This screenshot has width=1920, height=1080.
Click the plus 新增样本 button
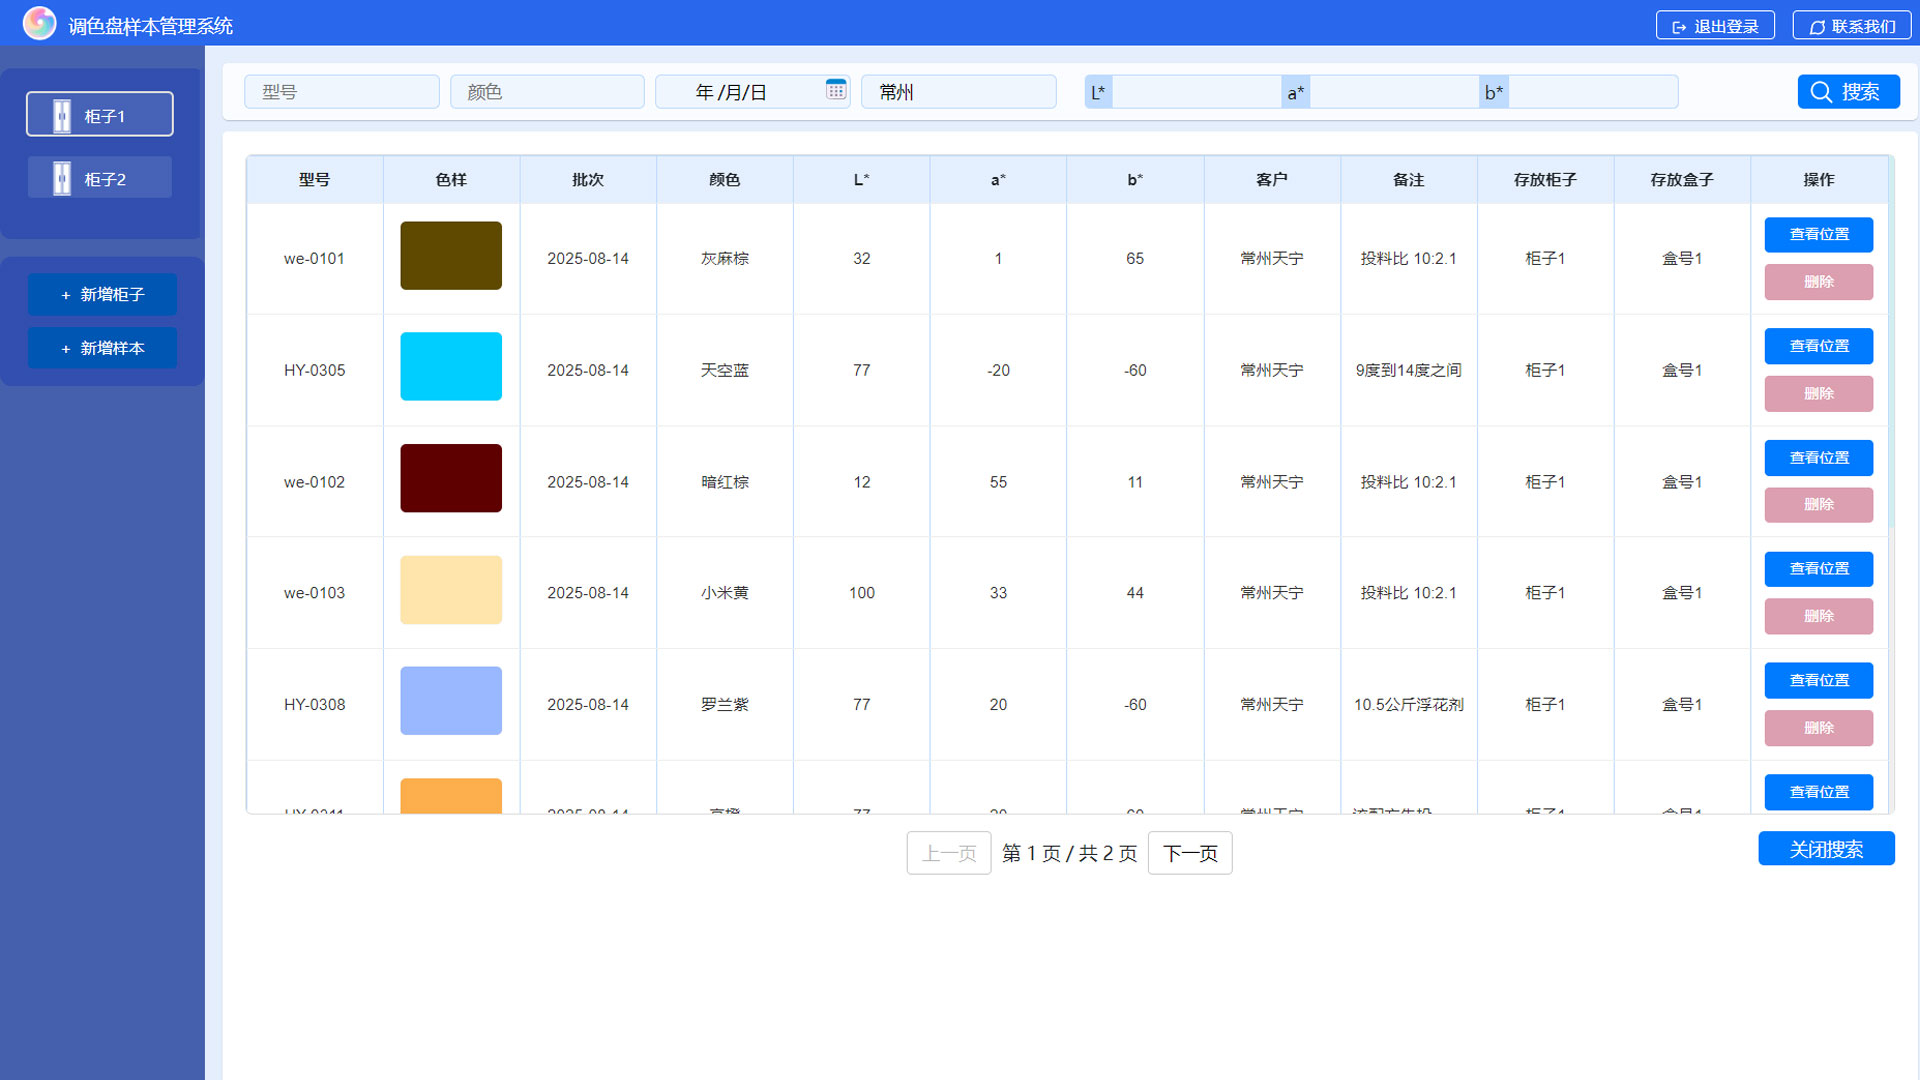tap(102, 348)
